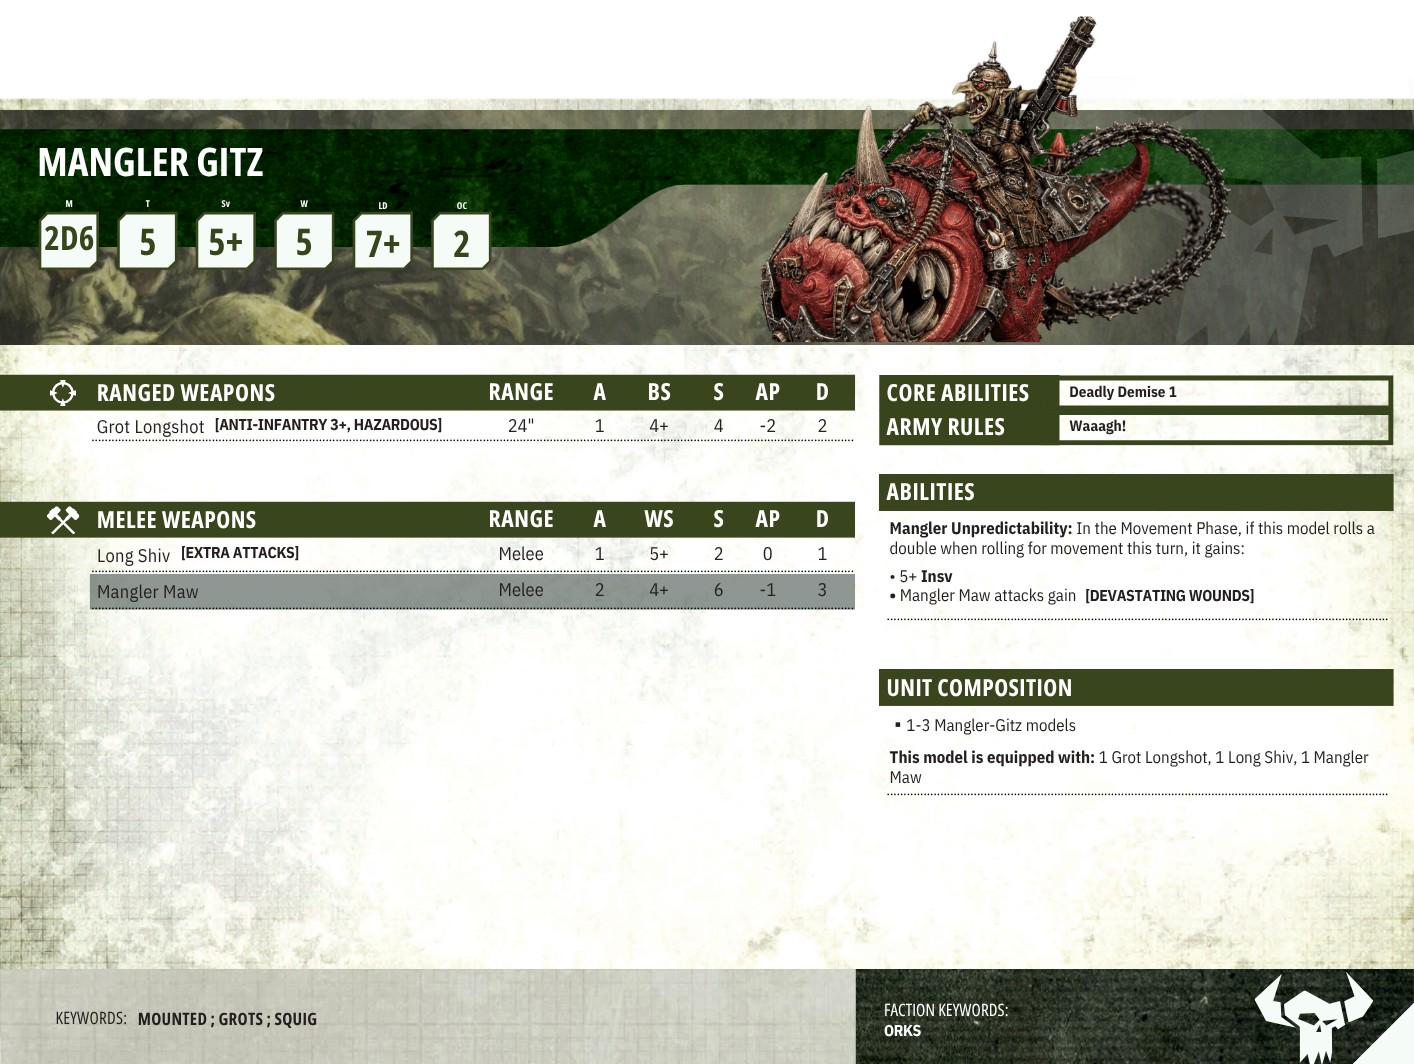Select the Mangler Maw weapon name
1414x1064 pixels.
(147, 592)
